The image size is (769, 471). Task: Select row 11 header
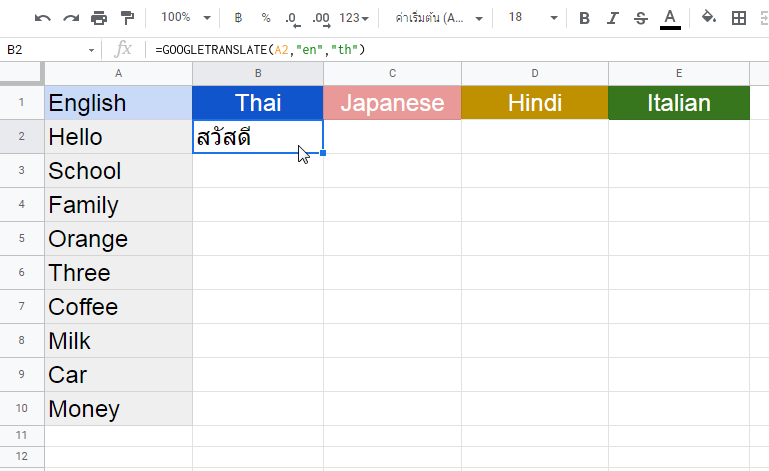click(x=22, y=435)
